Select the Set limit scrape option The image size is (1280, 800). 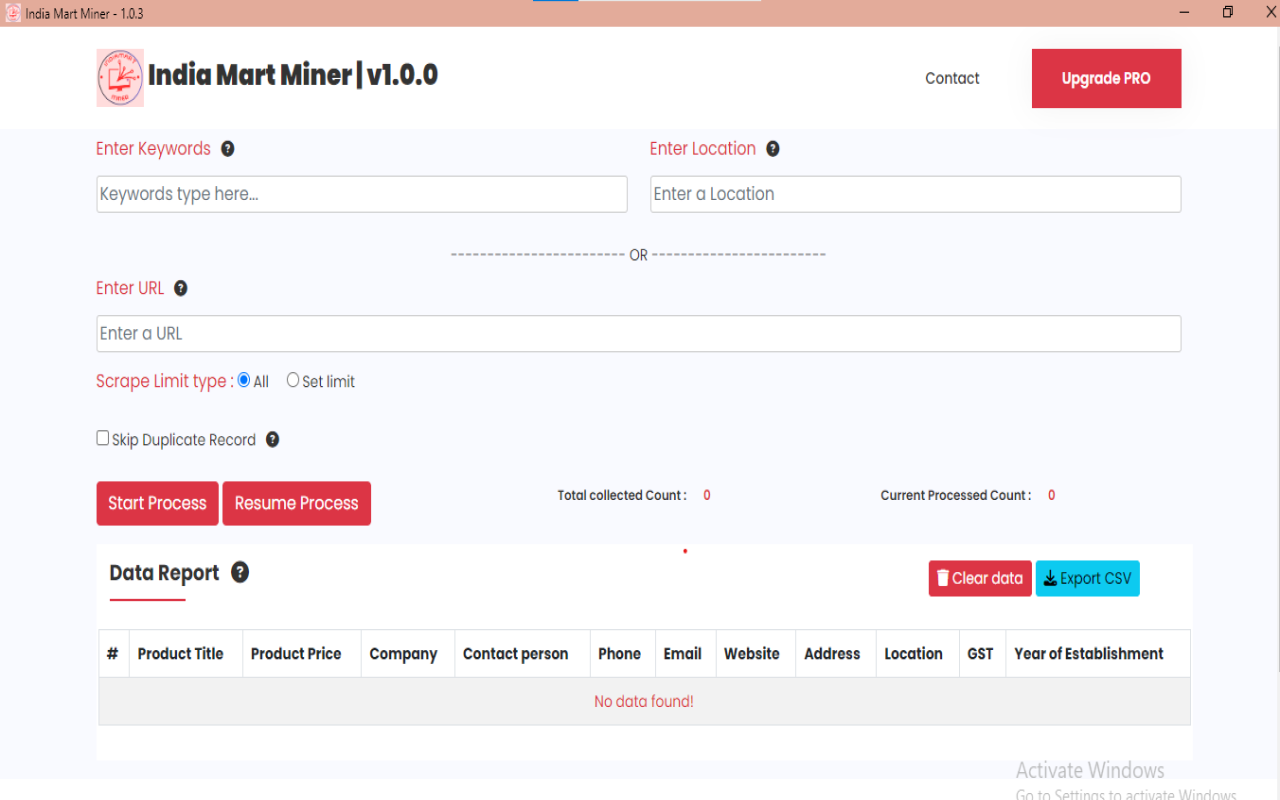pos(292,379)
